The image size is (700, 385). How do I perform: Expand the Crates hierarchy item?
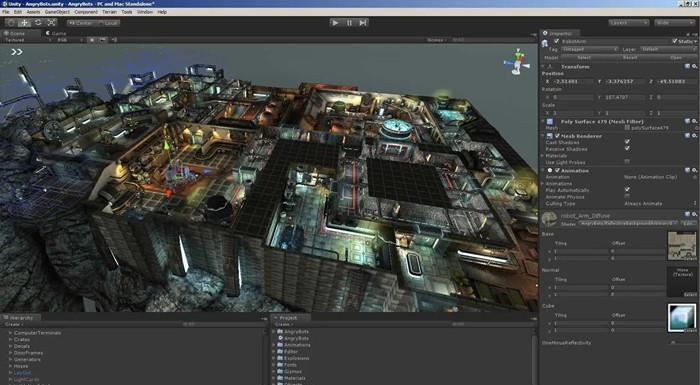tap(11, 339)
